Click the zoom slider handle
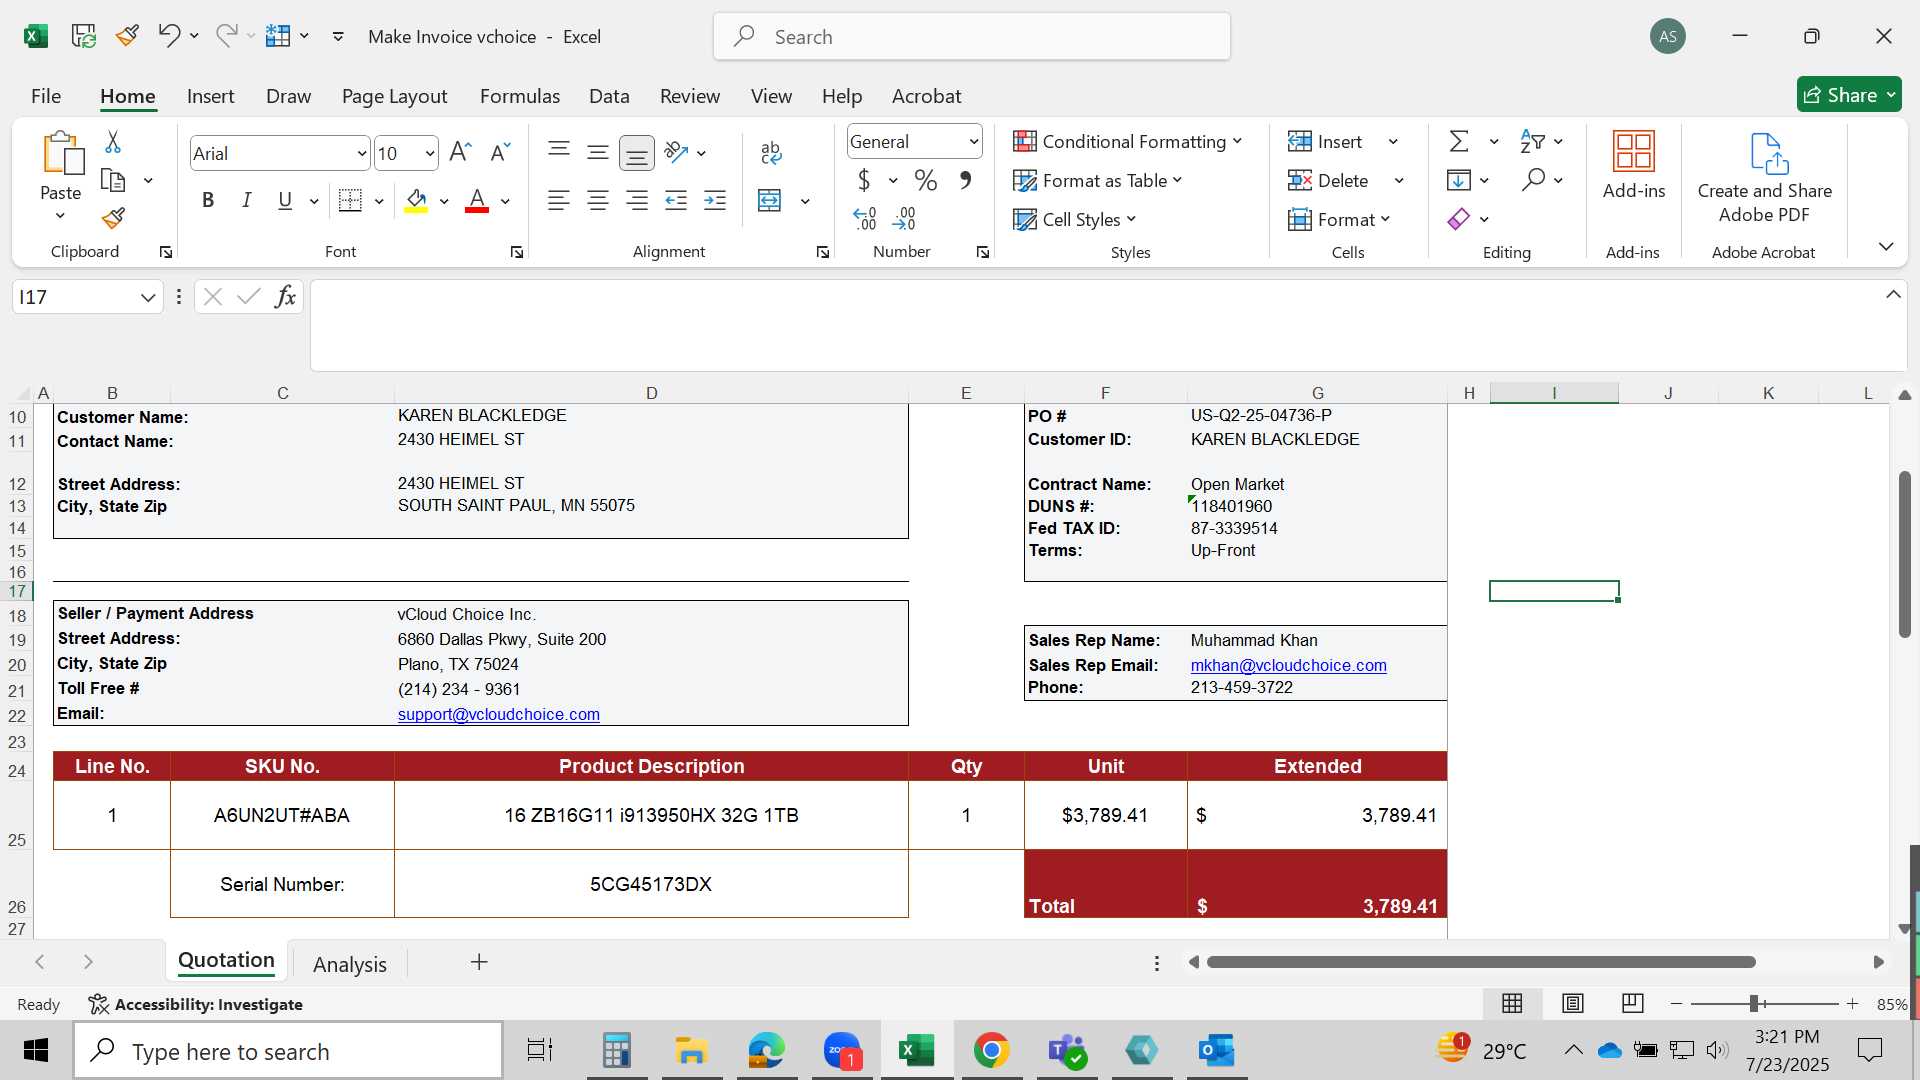The height and width of the screenshot is (1080, 1920). point(1753,1003)
